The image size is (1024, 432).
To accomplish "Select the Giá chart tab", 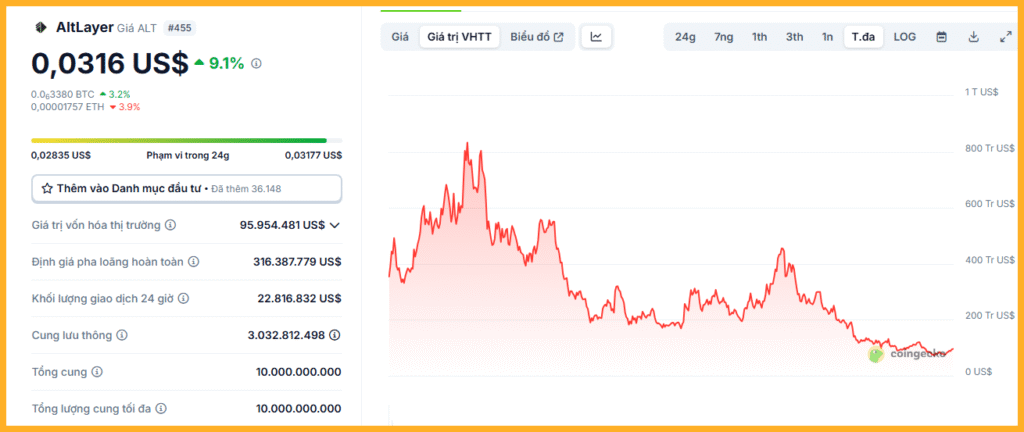I will (400, 37).
